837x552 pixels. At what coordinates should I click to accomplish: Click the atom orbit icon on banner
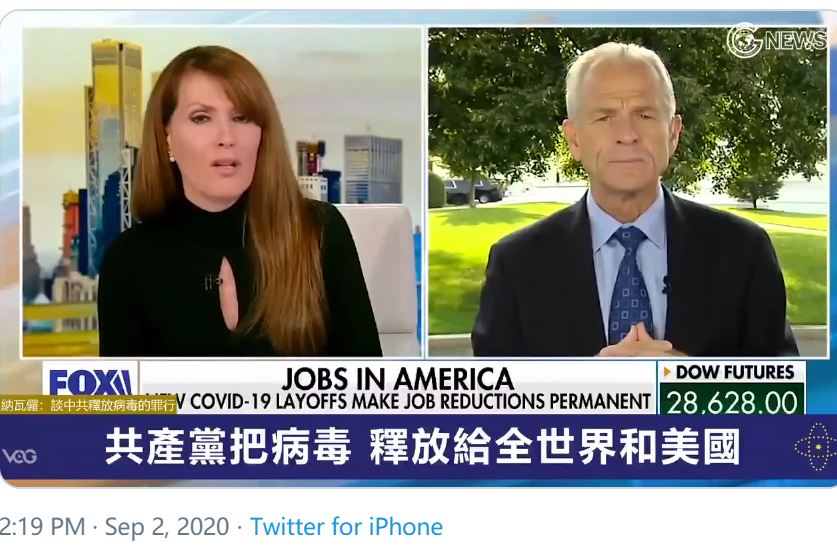(815, 447)
